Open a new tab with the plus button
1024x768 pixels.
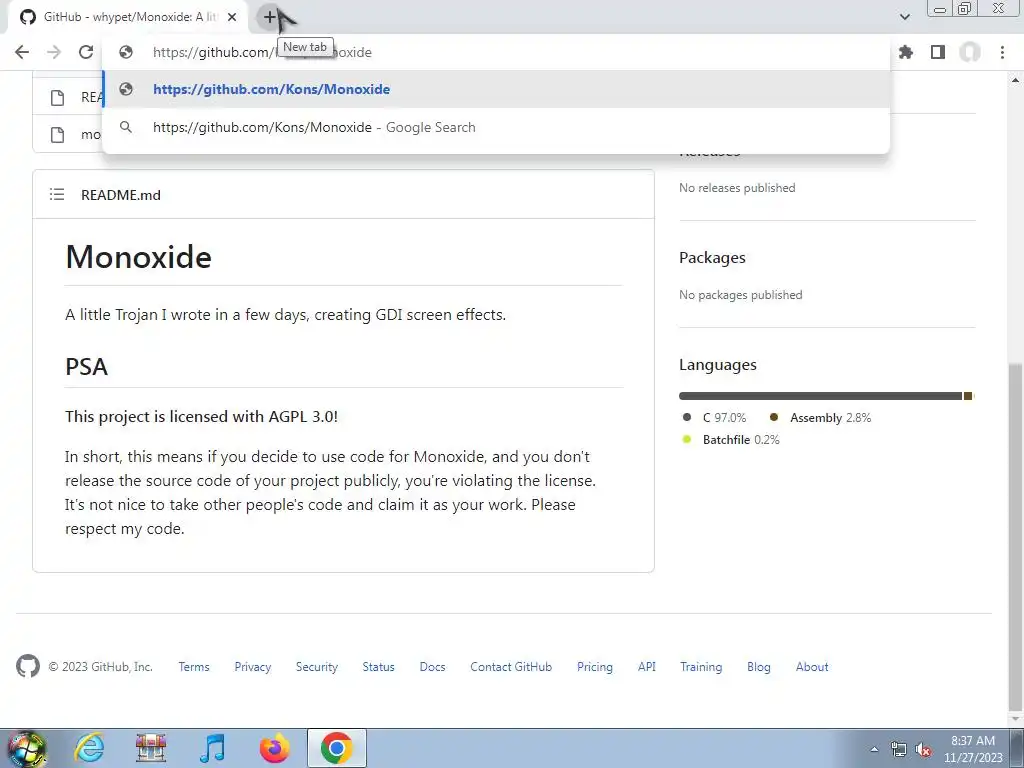tap(270, 17)
